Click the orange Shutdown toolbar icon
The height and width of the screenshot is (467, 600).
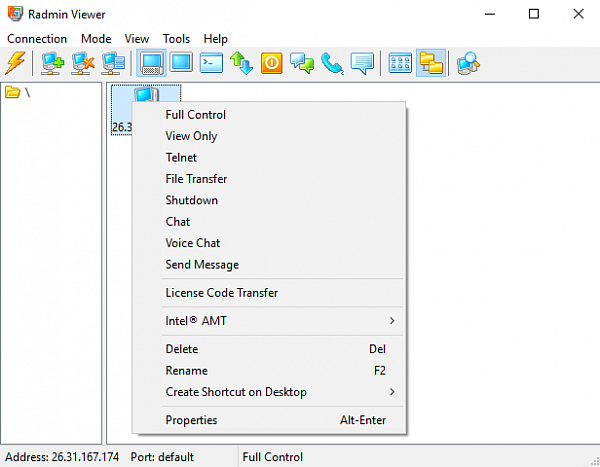coord(272,63)
